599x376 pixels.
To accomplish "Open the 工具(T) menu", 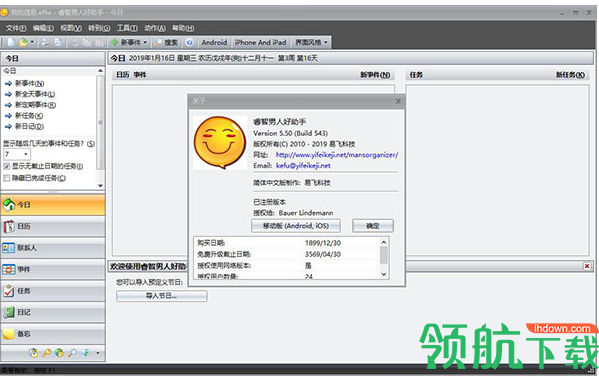I will coord(127,28).
